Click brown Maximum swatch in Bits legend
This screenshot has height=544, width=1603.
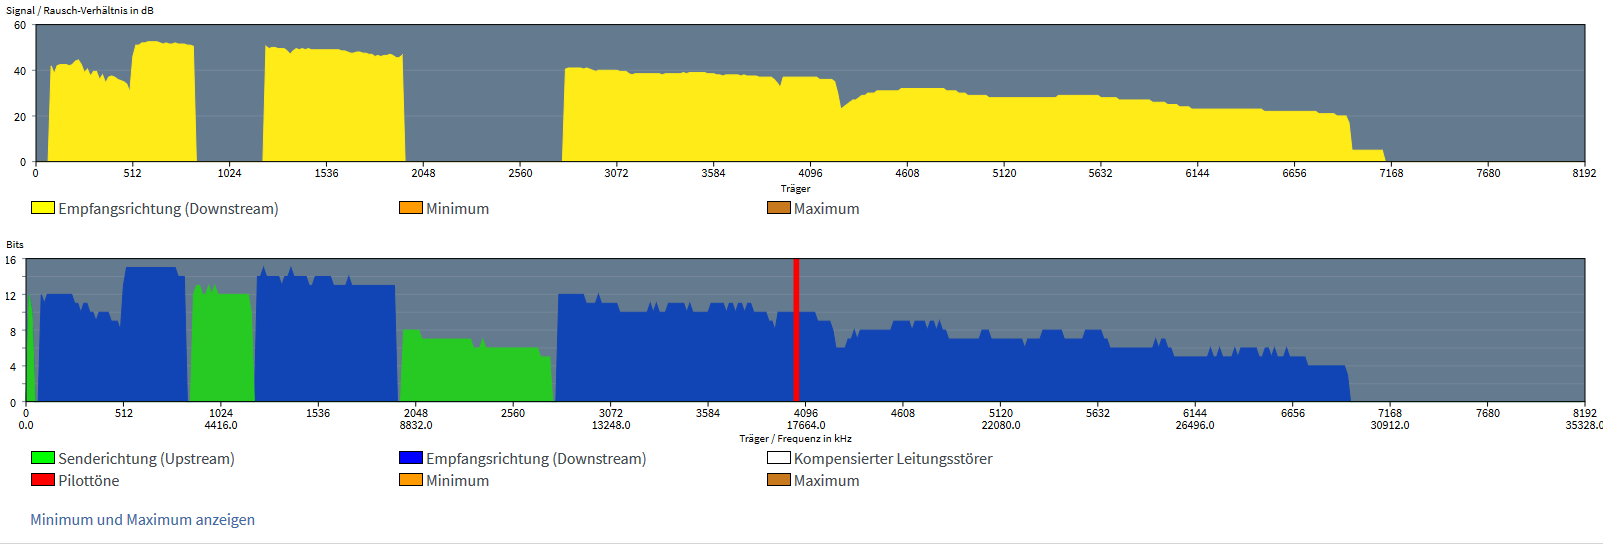point(779,480)
